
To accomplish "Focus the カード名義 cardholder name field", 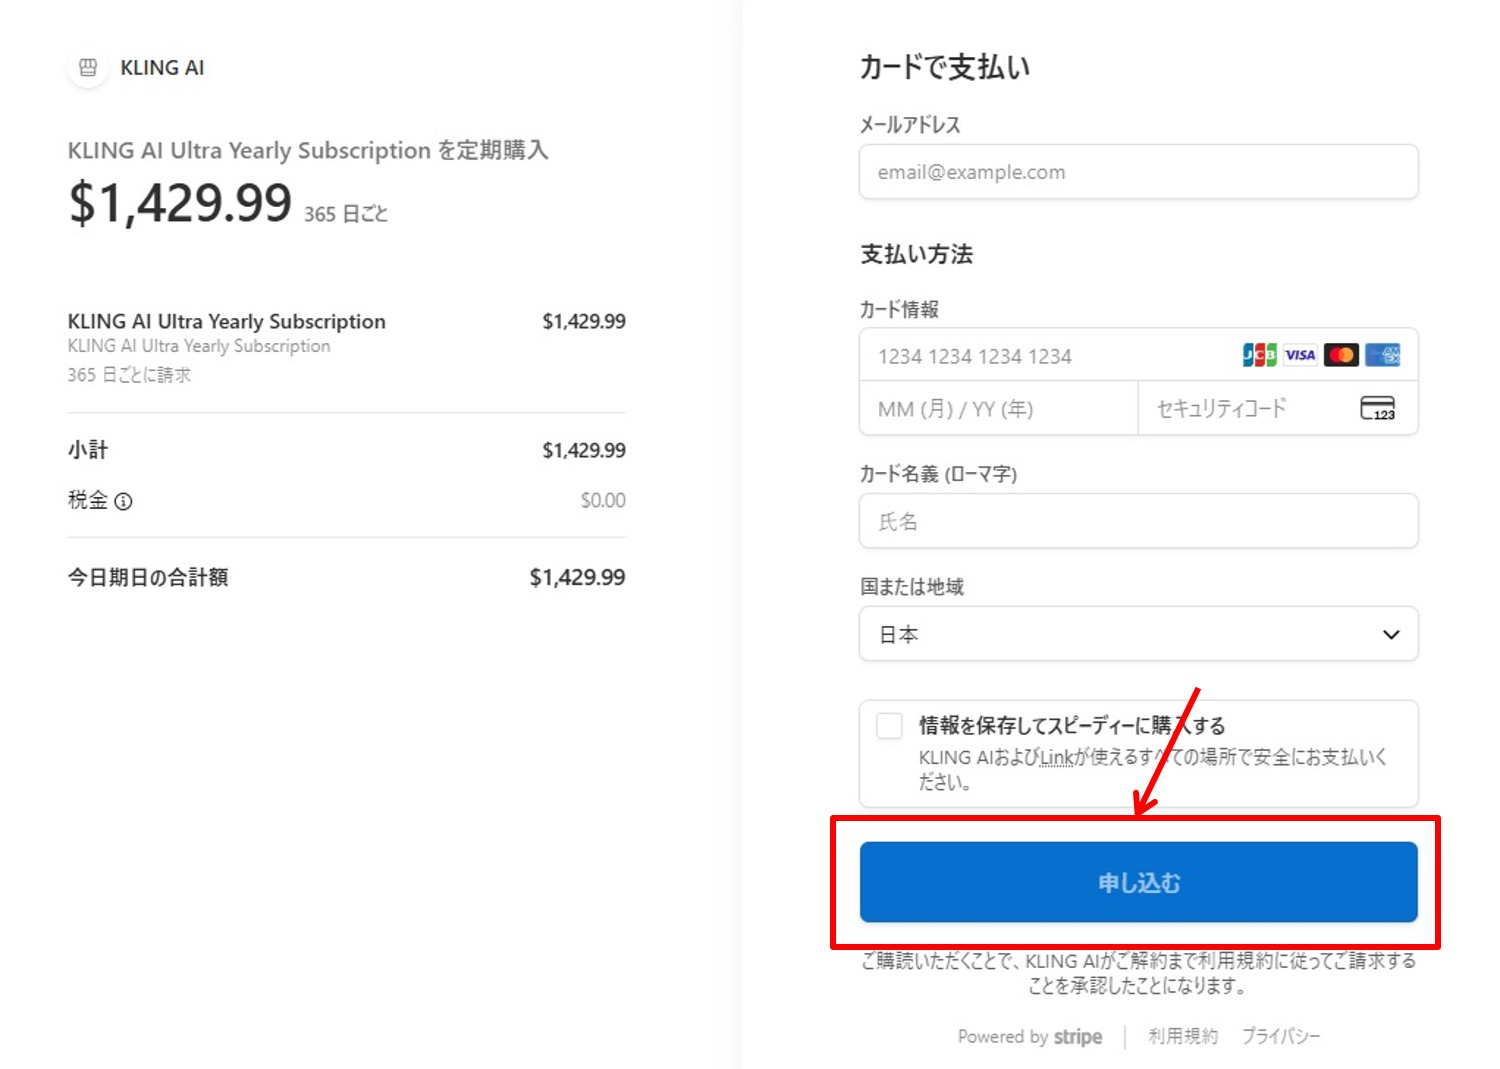I will pyautogui.click(x=1138, y=521).
